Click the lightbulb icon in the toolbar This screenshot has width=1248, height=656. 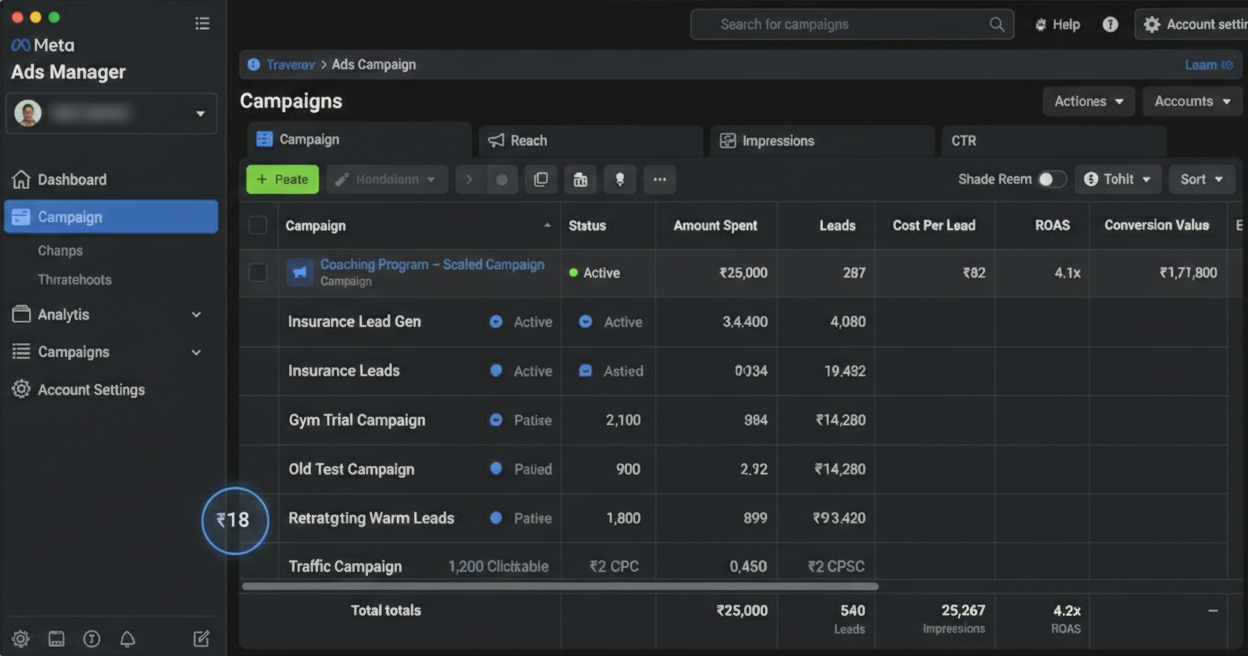(620, 180)
